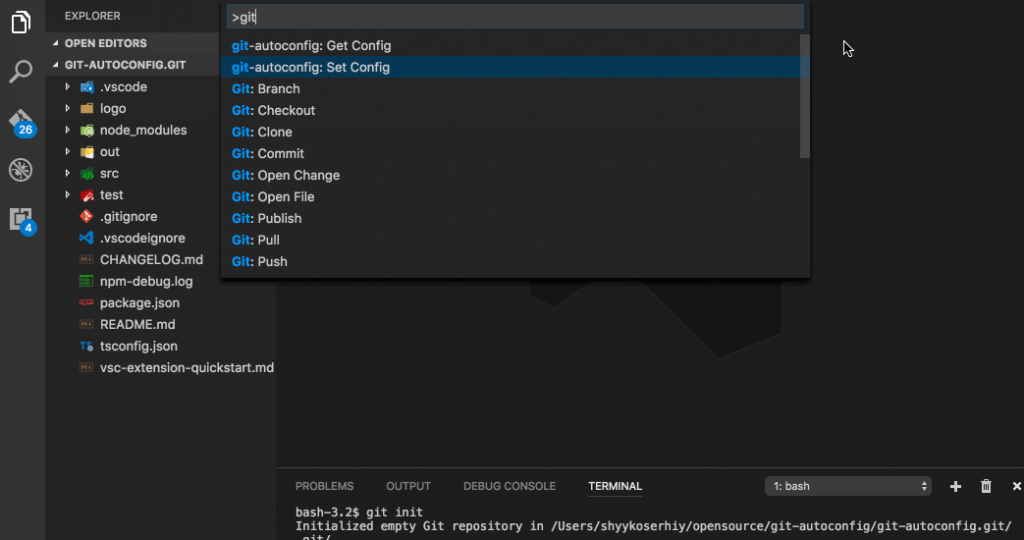Open Extensions view with 4 badge
The width and height of the screenshot is (1024, 540).
(22, 221)
